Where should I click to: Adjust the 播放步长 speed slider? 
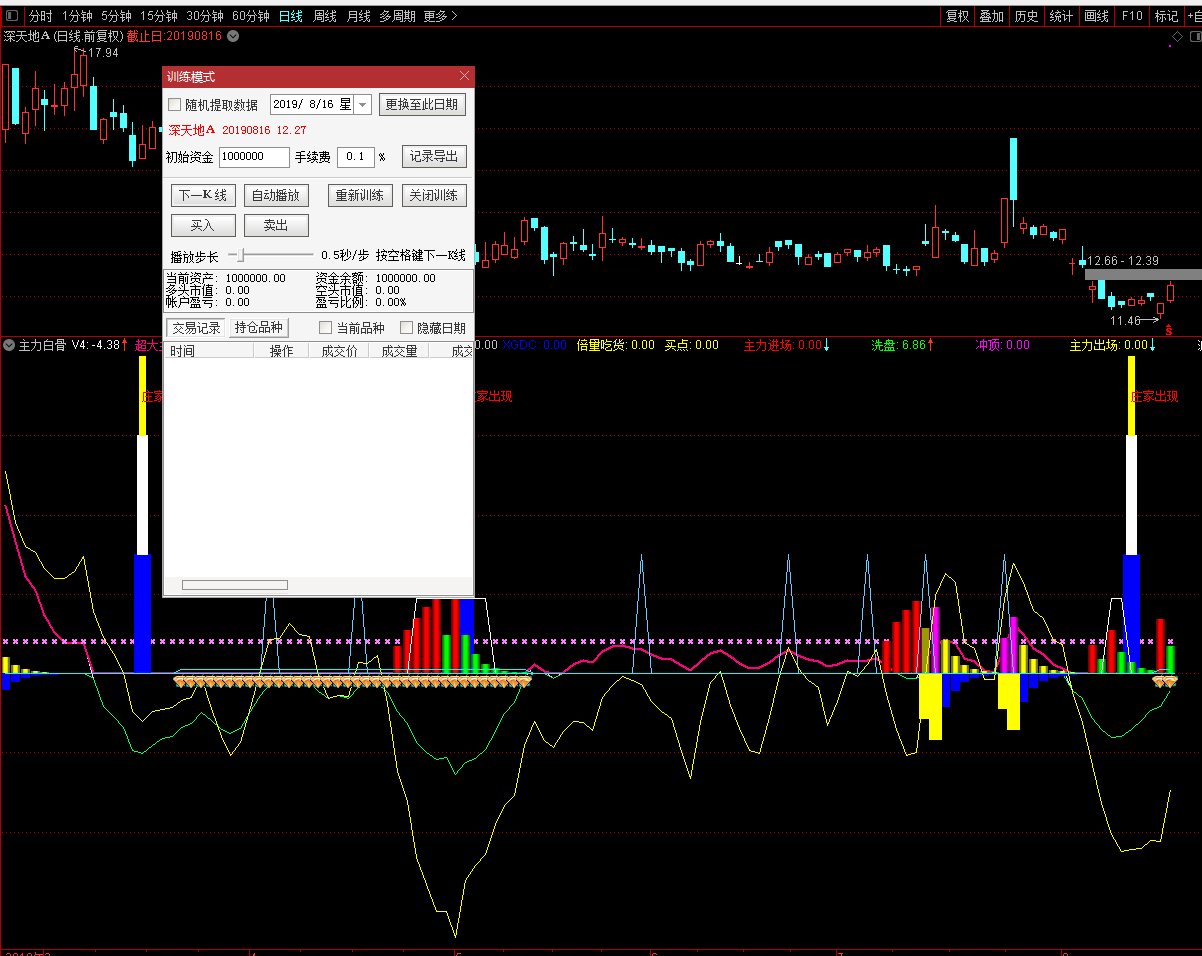pyautogui.click(x=239, y=256)
